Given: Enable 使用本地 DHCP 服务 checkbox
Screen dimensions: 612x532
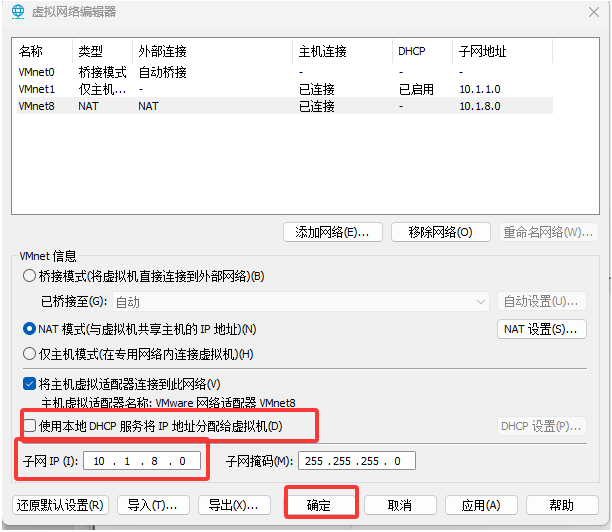Looking at the screenshot, I should pyautogui.click(x=30, y=426).
